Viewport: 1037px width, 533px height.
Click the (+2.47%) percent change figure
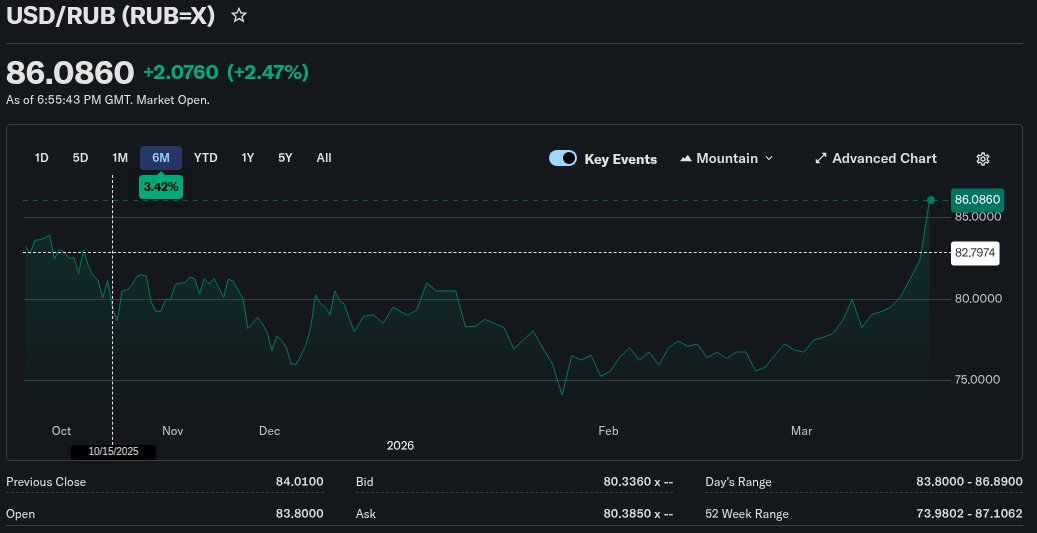268,73
